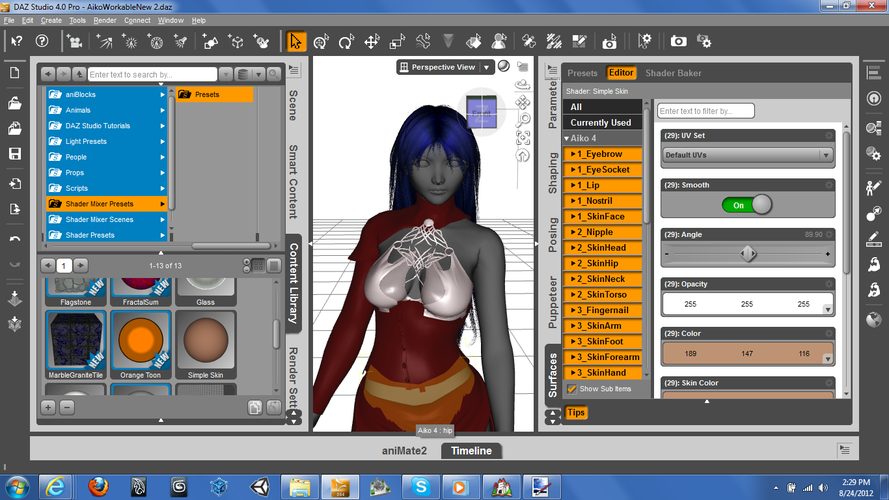Click the Universal tool icon
The image size is (889, 500).
tap(320, 41)
